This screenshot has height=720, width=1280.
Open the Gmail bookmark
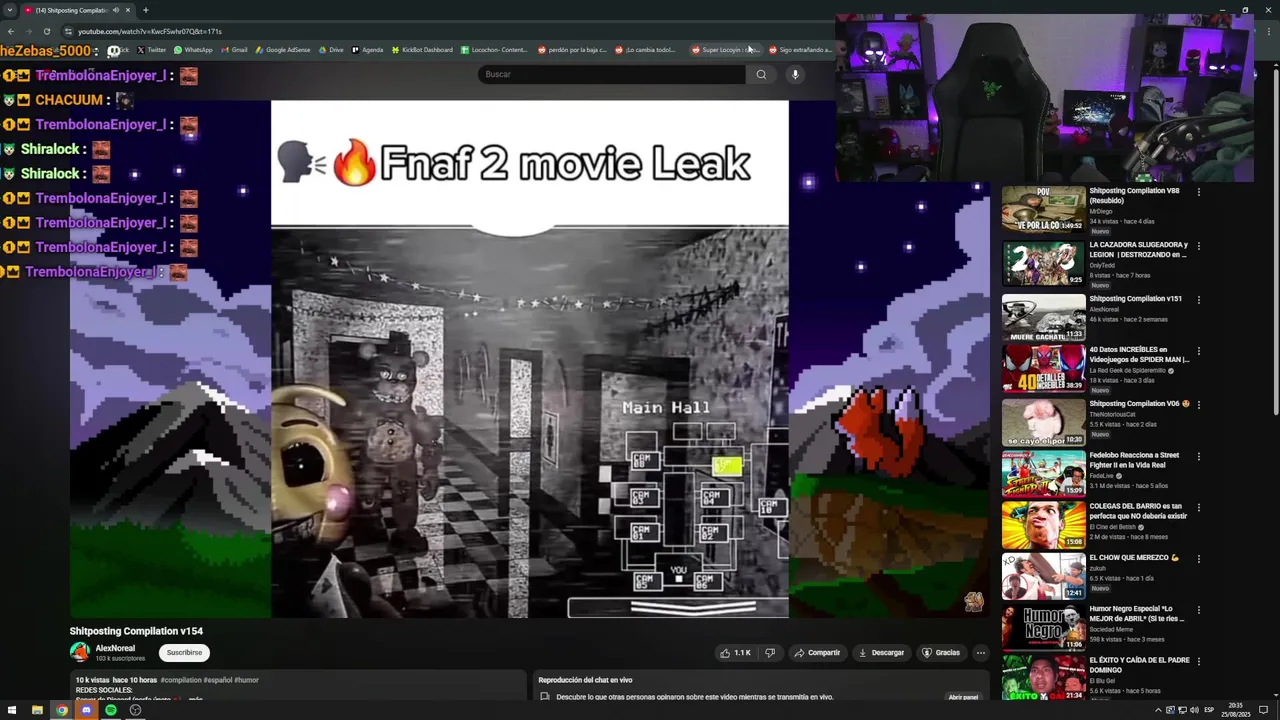(x=234, y=50)
